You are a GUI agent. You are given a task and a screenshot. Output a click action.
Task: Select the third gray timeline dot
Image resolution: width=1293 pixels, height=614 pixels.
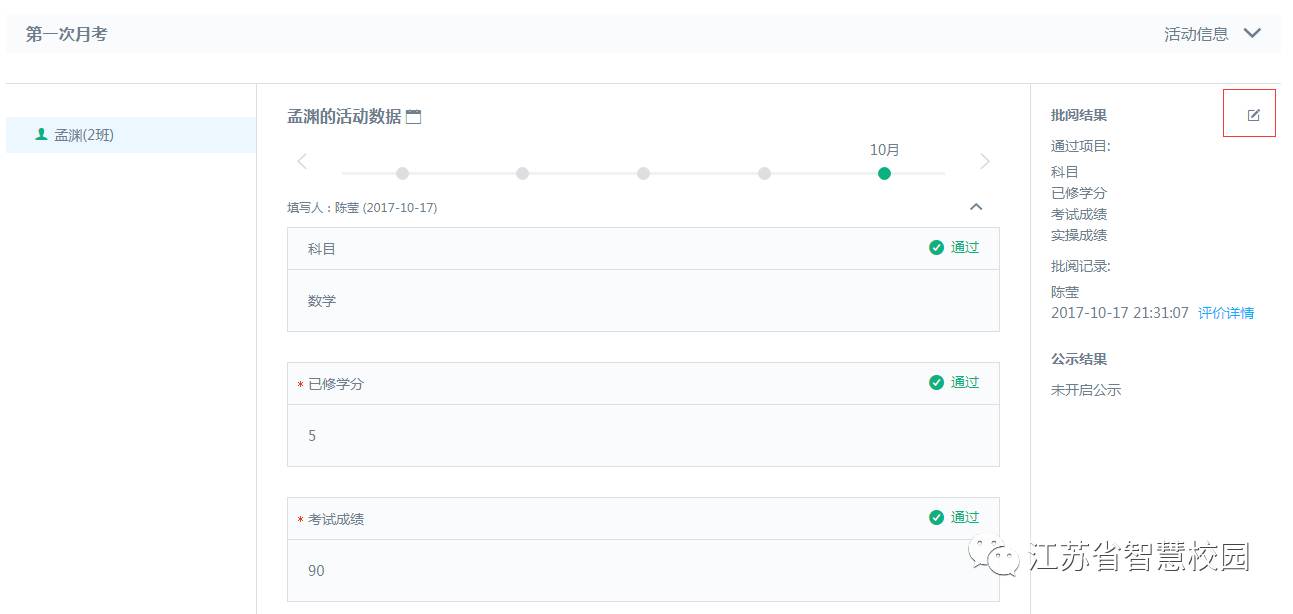point(643,173)
